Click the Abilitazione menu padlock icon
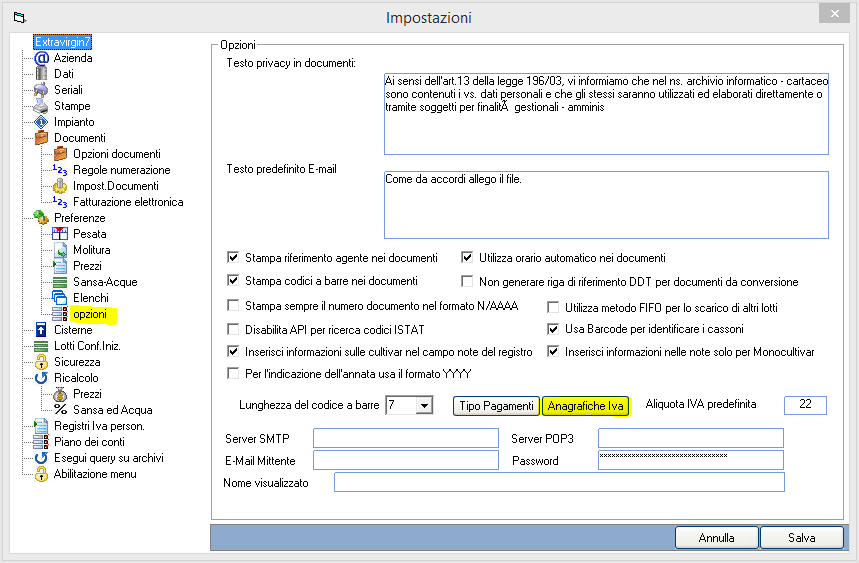Screen dimensions: 859x563 coord(41,474)
